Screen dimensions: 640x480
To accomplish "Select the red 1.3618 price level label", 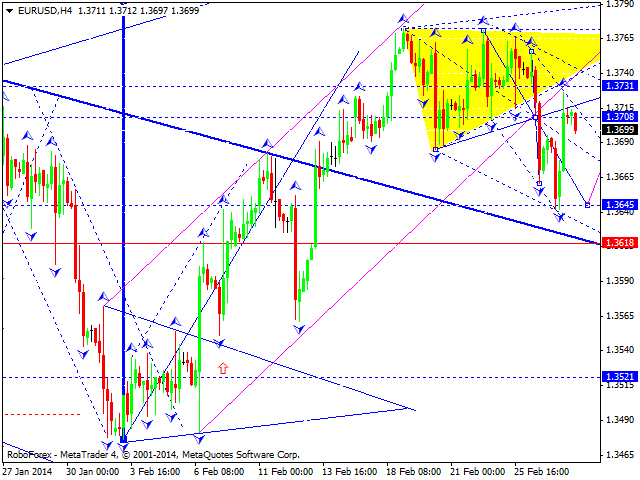I will [620, 243].
